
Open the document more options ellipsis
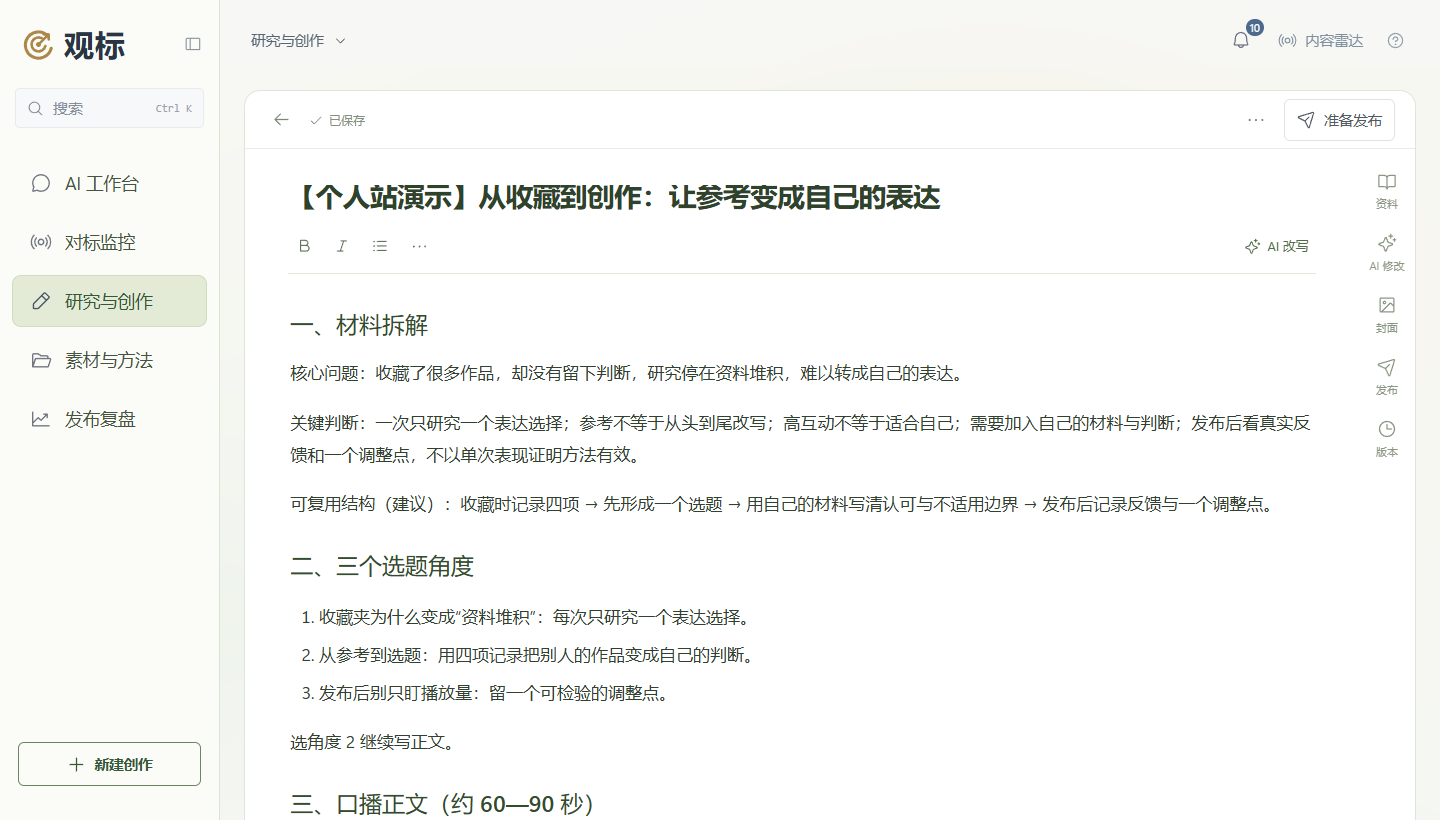click(1256, 120)
